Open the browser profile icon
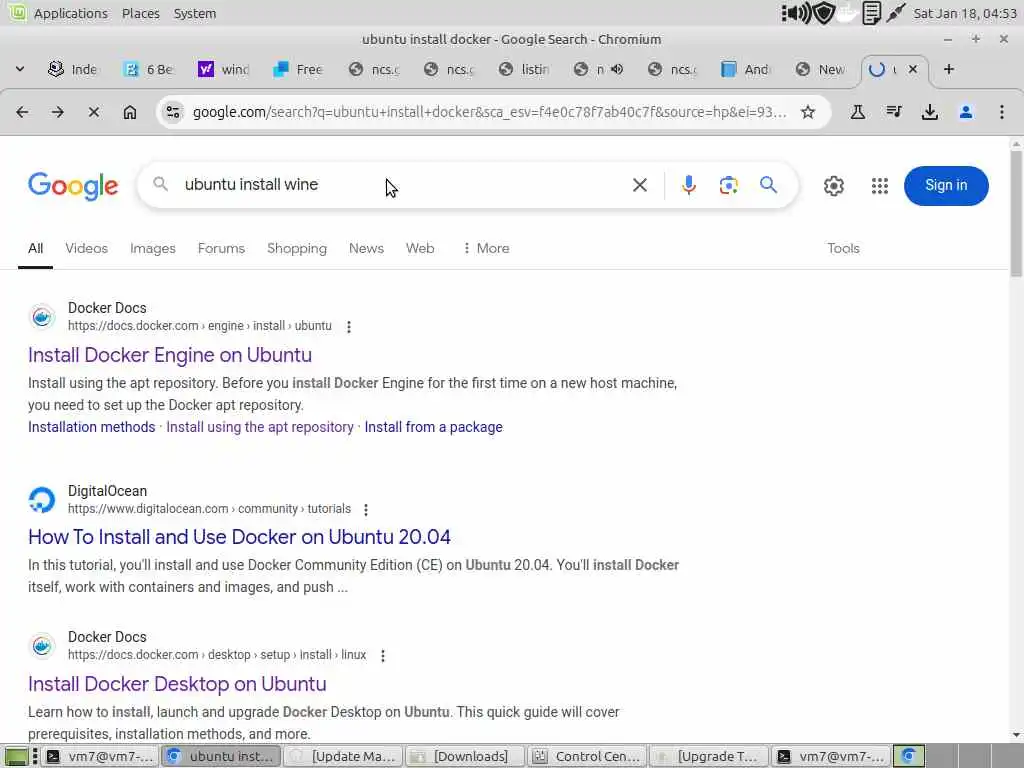This screenshot has height=768, width=1024. (x=966, y=112)
